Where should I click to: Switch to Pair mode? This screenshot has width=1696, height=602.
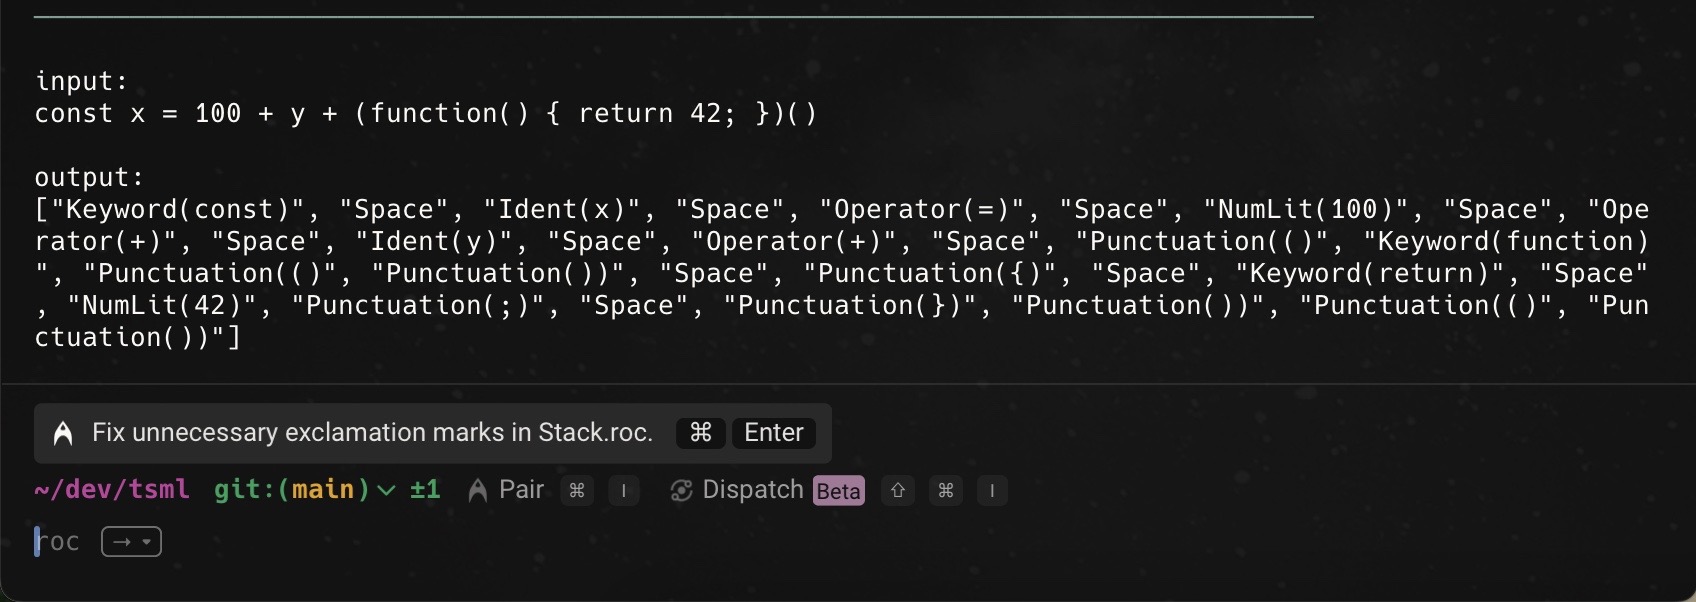(521, 490)
